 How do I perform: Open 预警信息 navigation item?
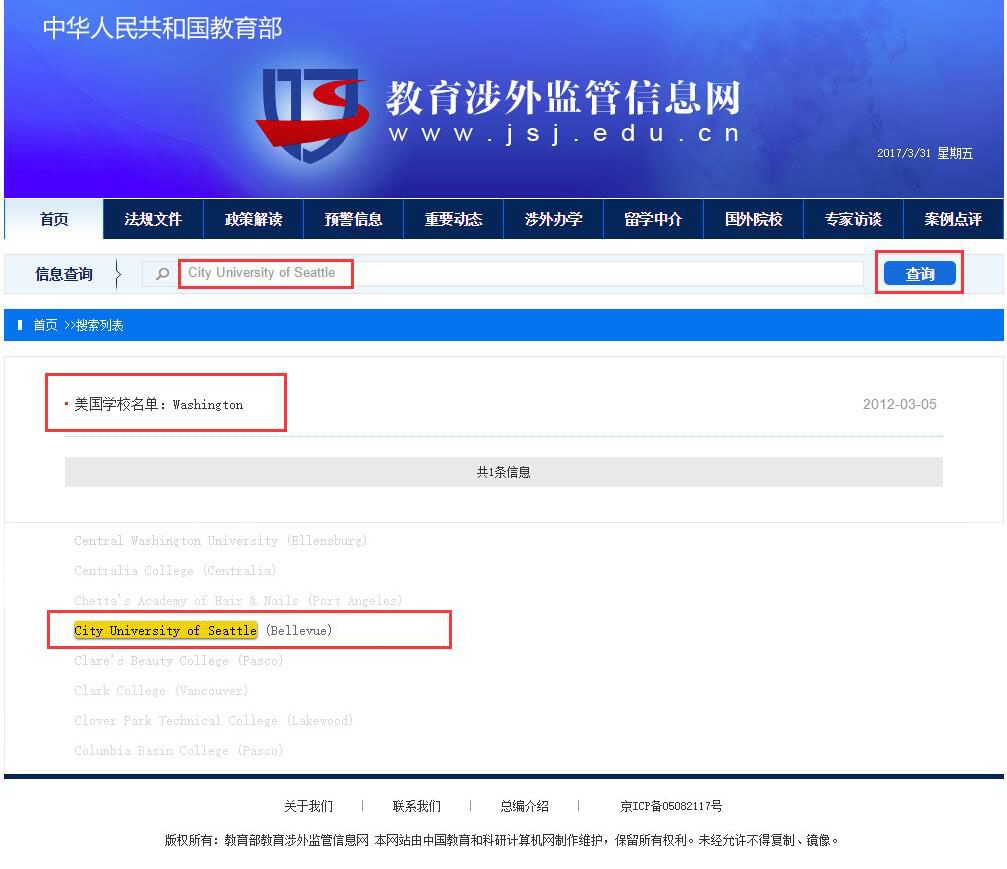(x=353, y=219)
